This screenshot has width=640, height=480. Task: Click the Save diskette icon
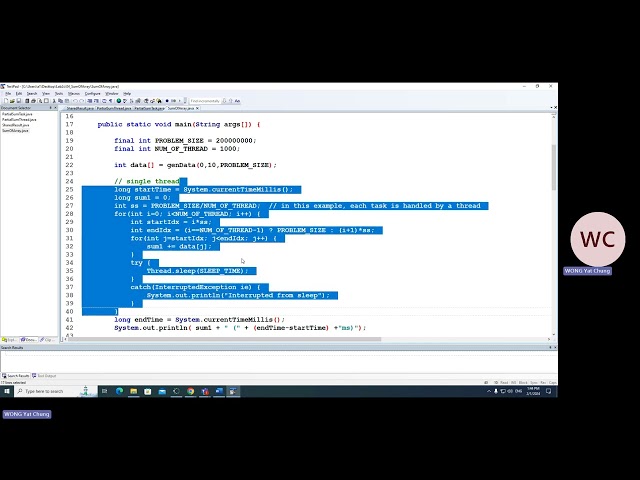tap(19, 101)
